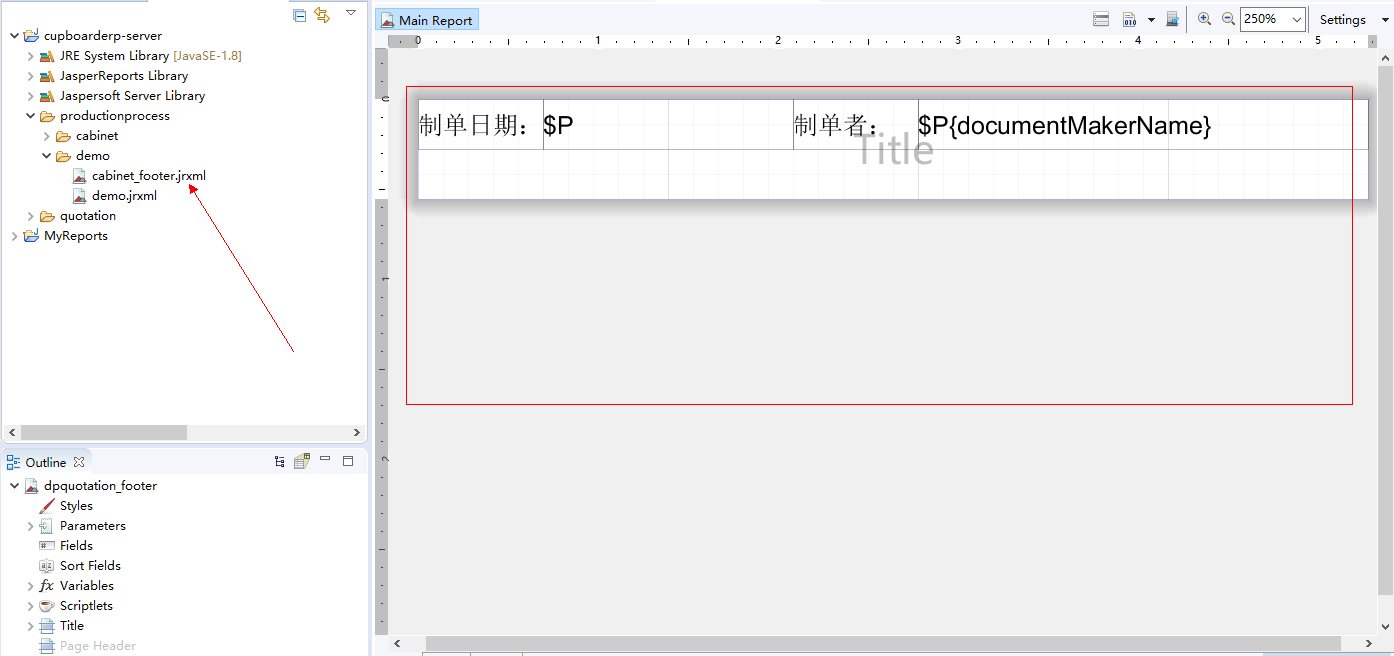Select the cabinet folder
This screenshot has height=656, width=1394.
(97, 136)
